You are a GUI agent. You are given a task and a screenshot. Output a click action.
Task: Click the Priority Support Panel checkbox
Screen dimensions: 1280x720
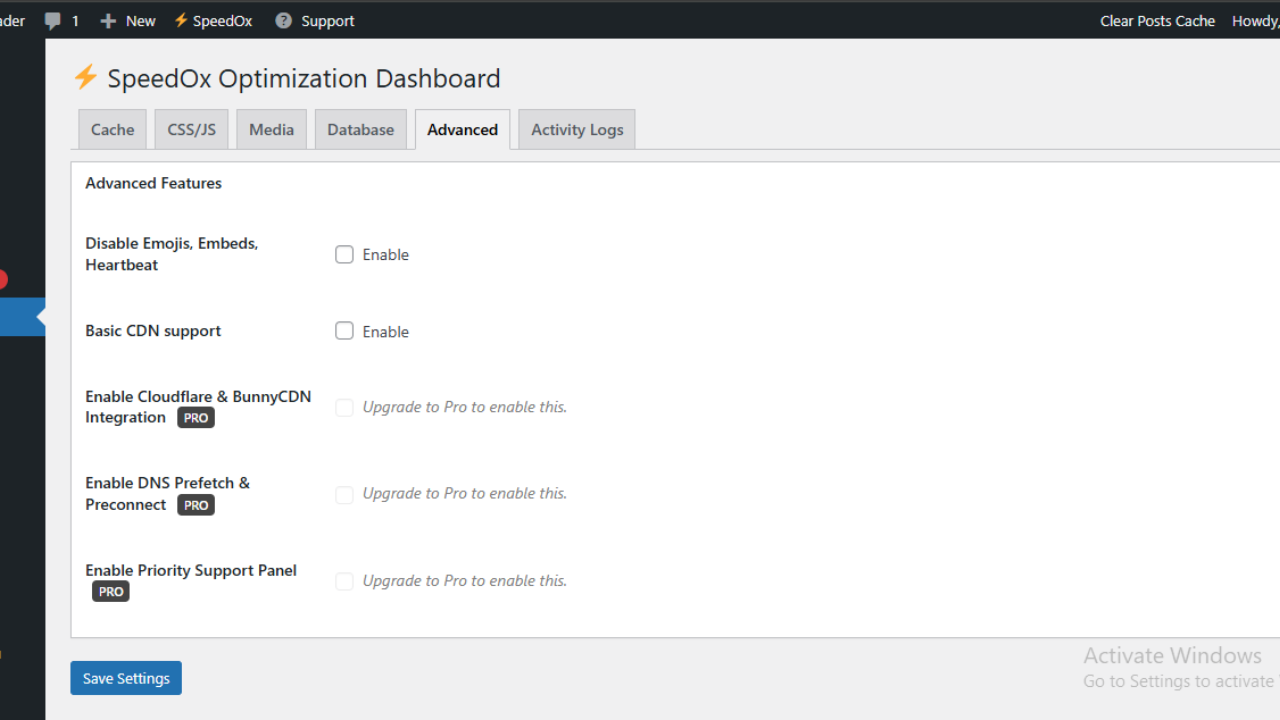click(344, 581)
